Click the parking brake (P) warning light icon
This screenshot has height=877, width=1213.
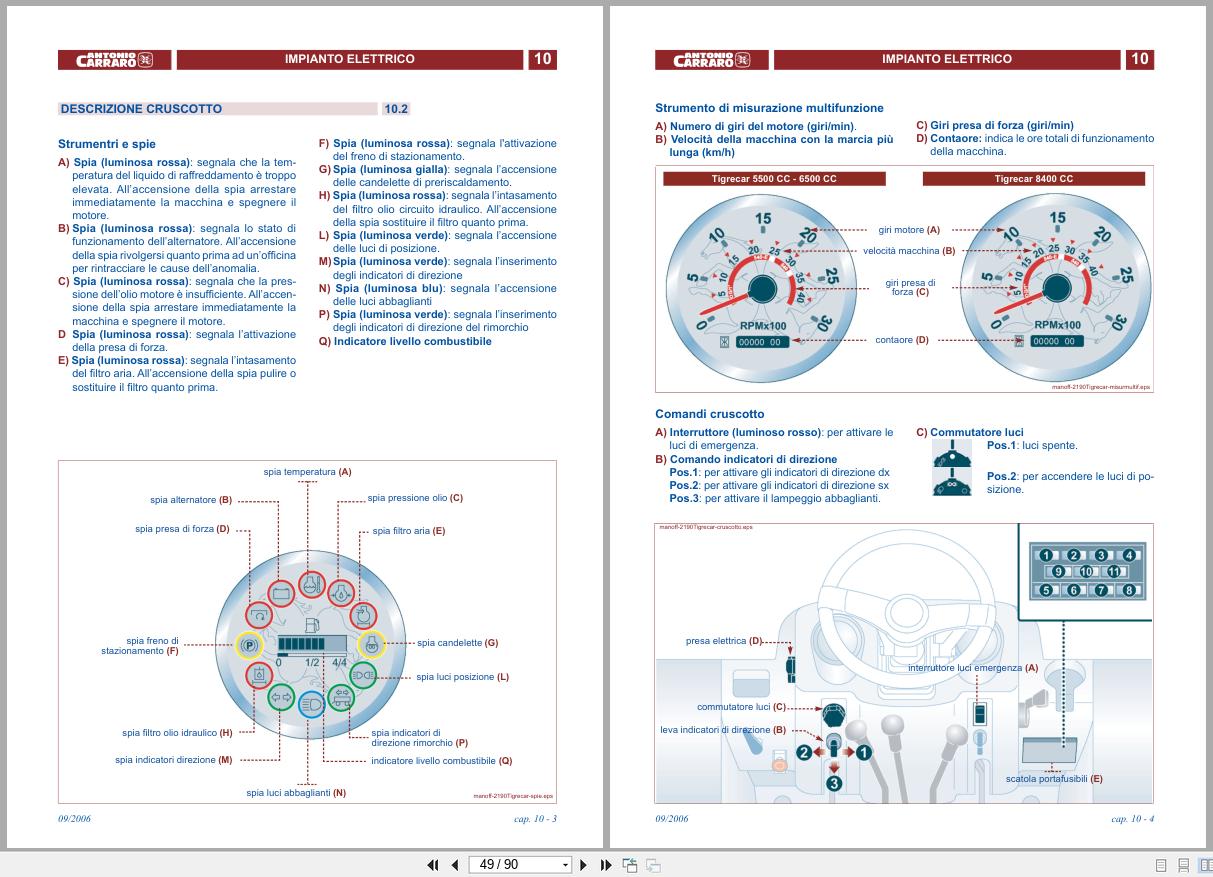tap(248, 646)
